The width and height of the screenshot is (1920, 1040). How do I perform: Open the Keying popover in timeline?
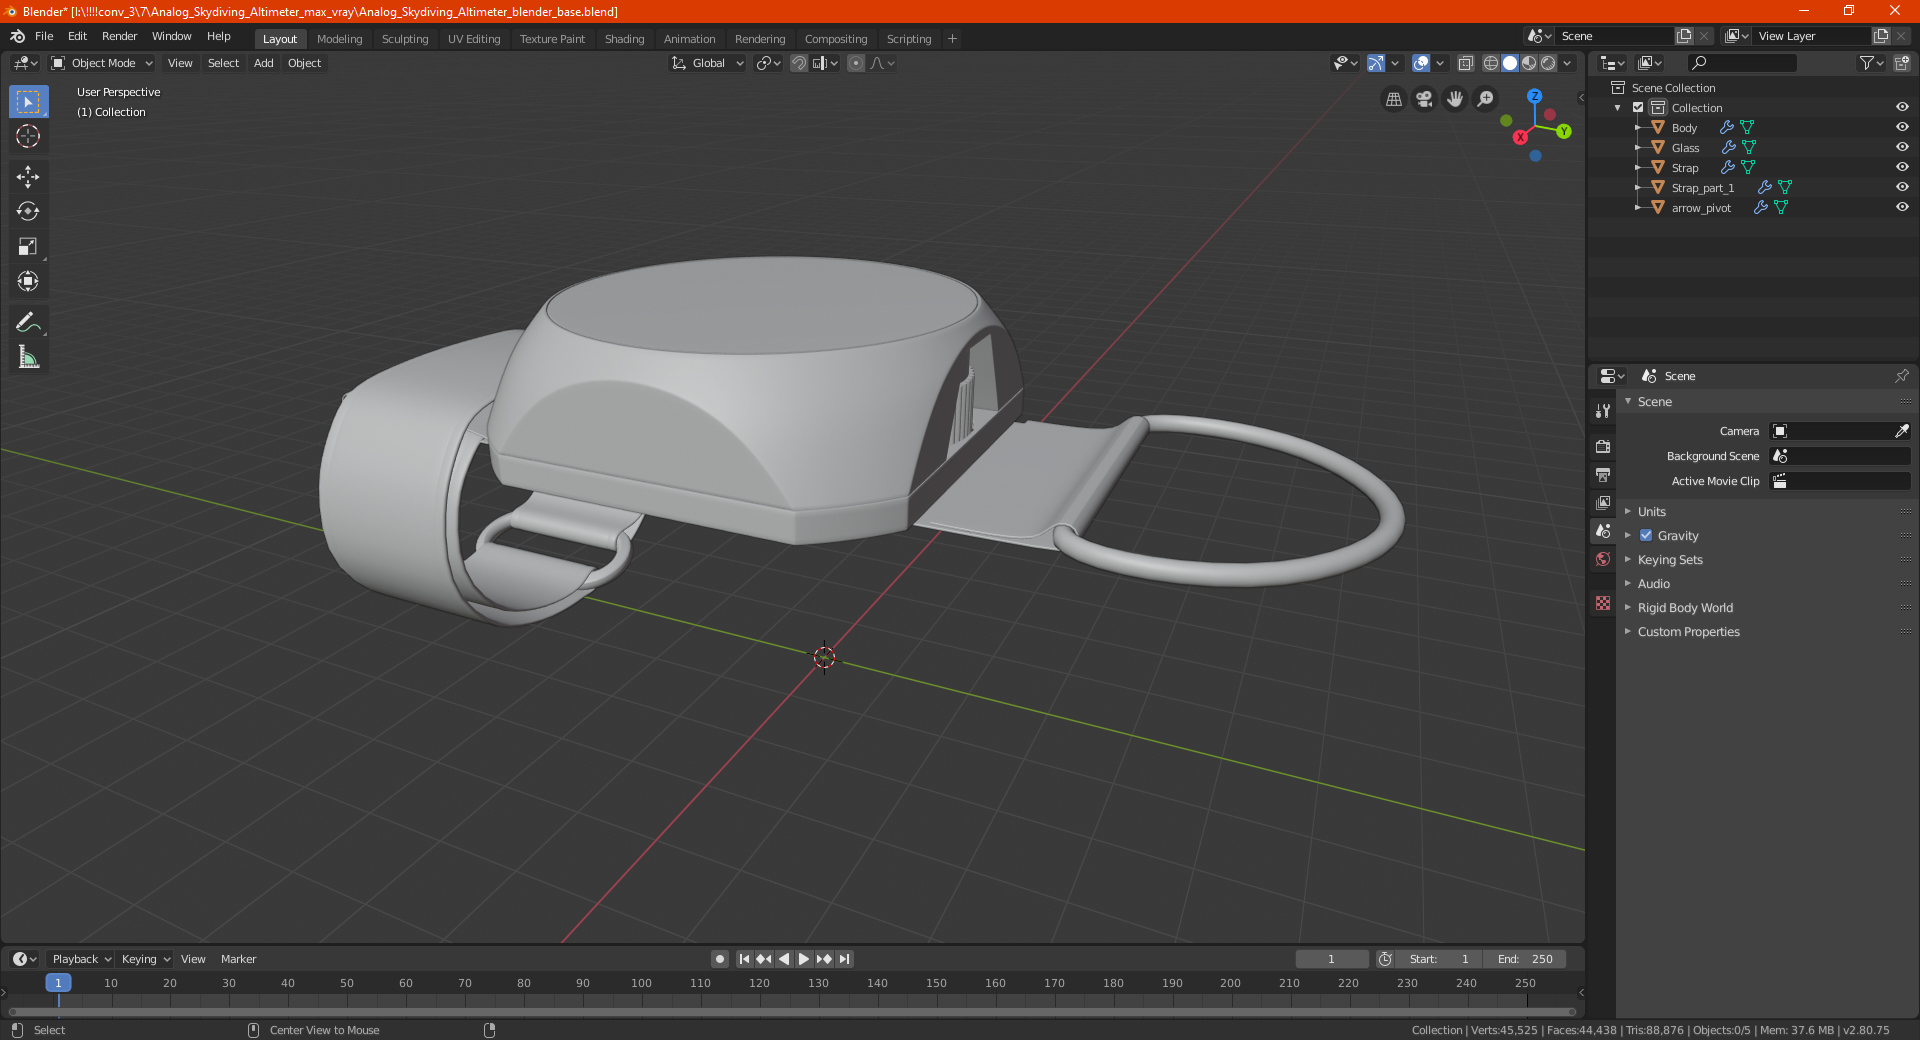click(x=145, y=959)
